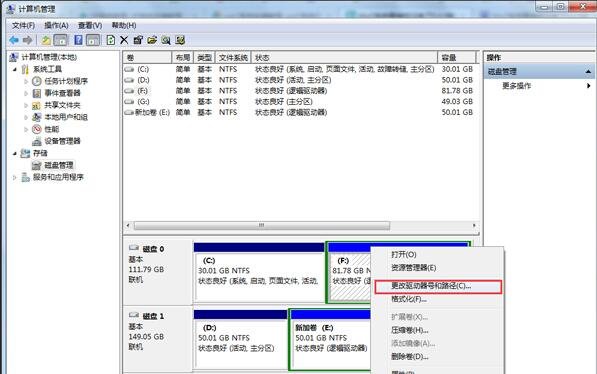Expand the 事件查看器 tree node

click(26, 93)
